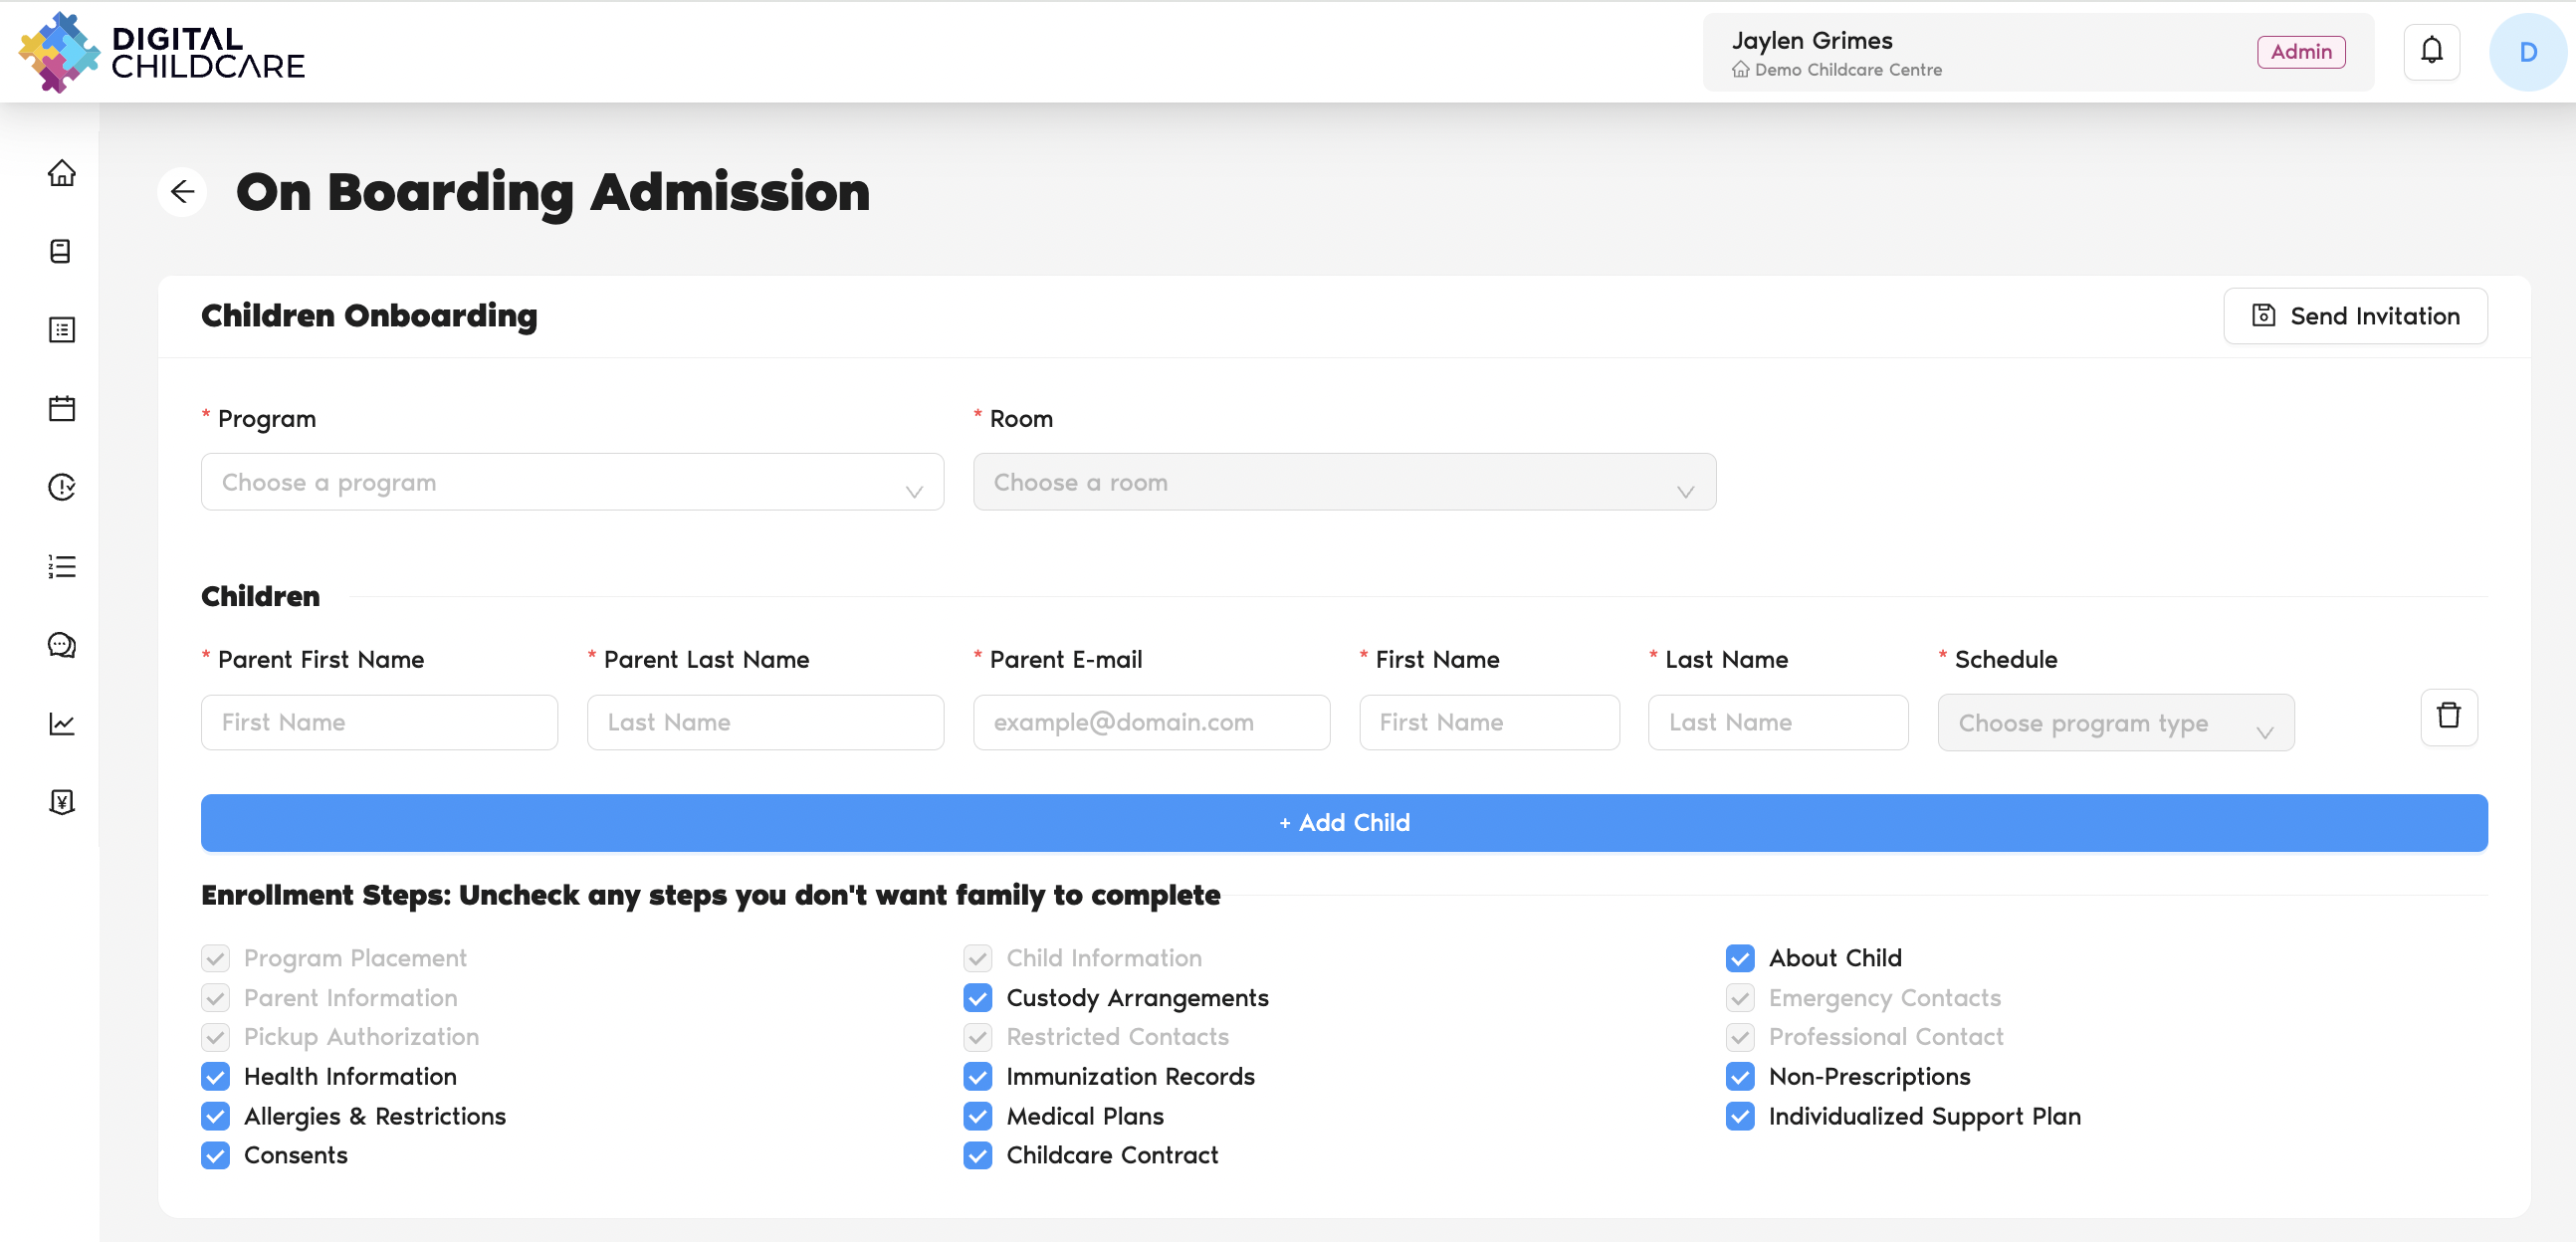Open the home icon in sidebar
The image size is (2576, 1242).
(62, 173)
